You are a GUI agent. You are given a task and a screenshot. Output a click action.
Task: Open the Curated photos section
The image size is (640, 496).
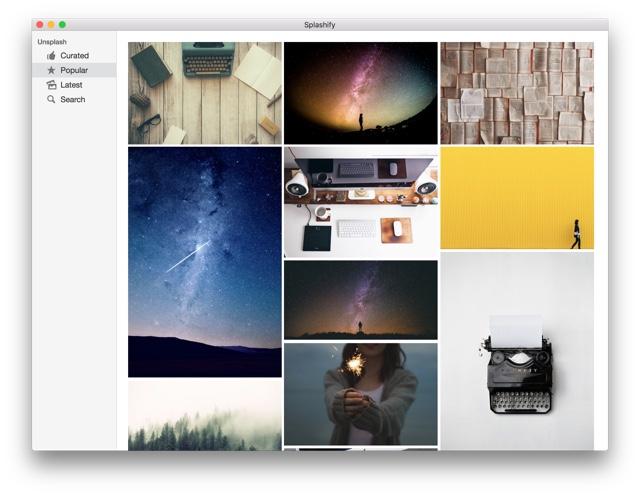[74, 56]
